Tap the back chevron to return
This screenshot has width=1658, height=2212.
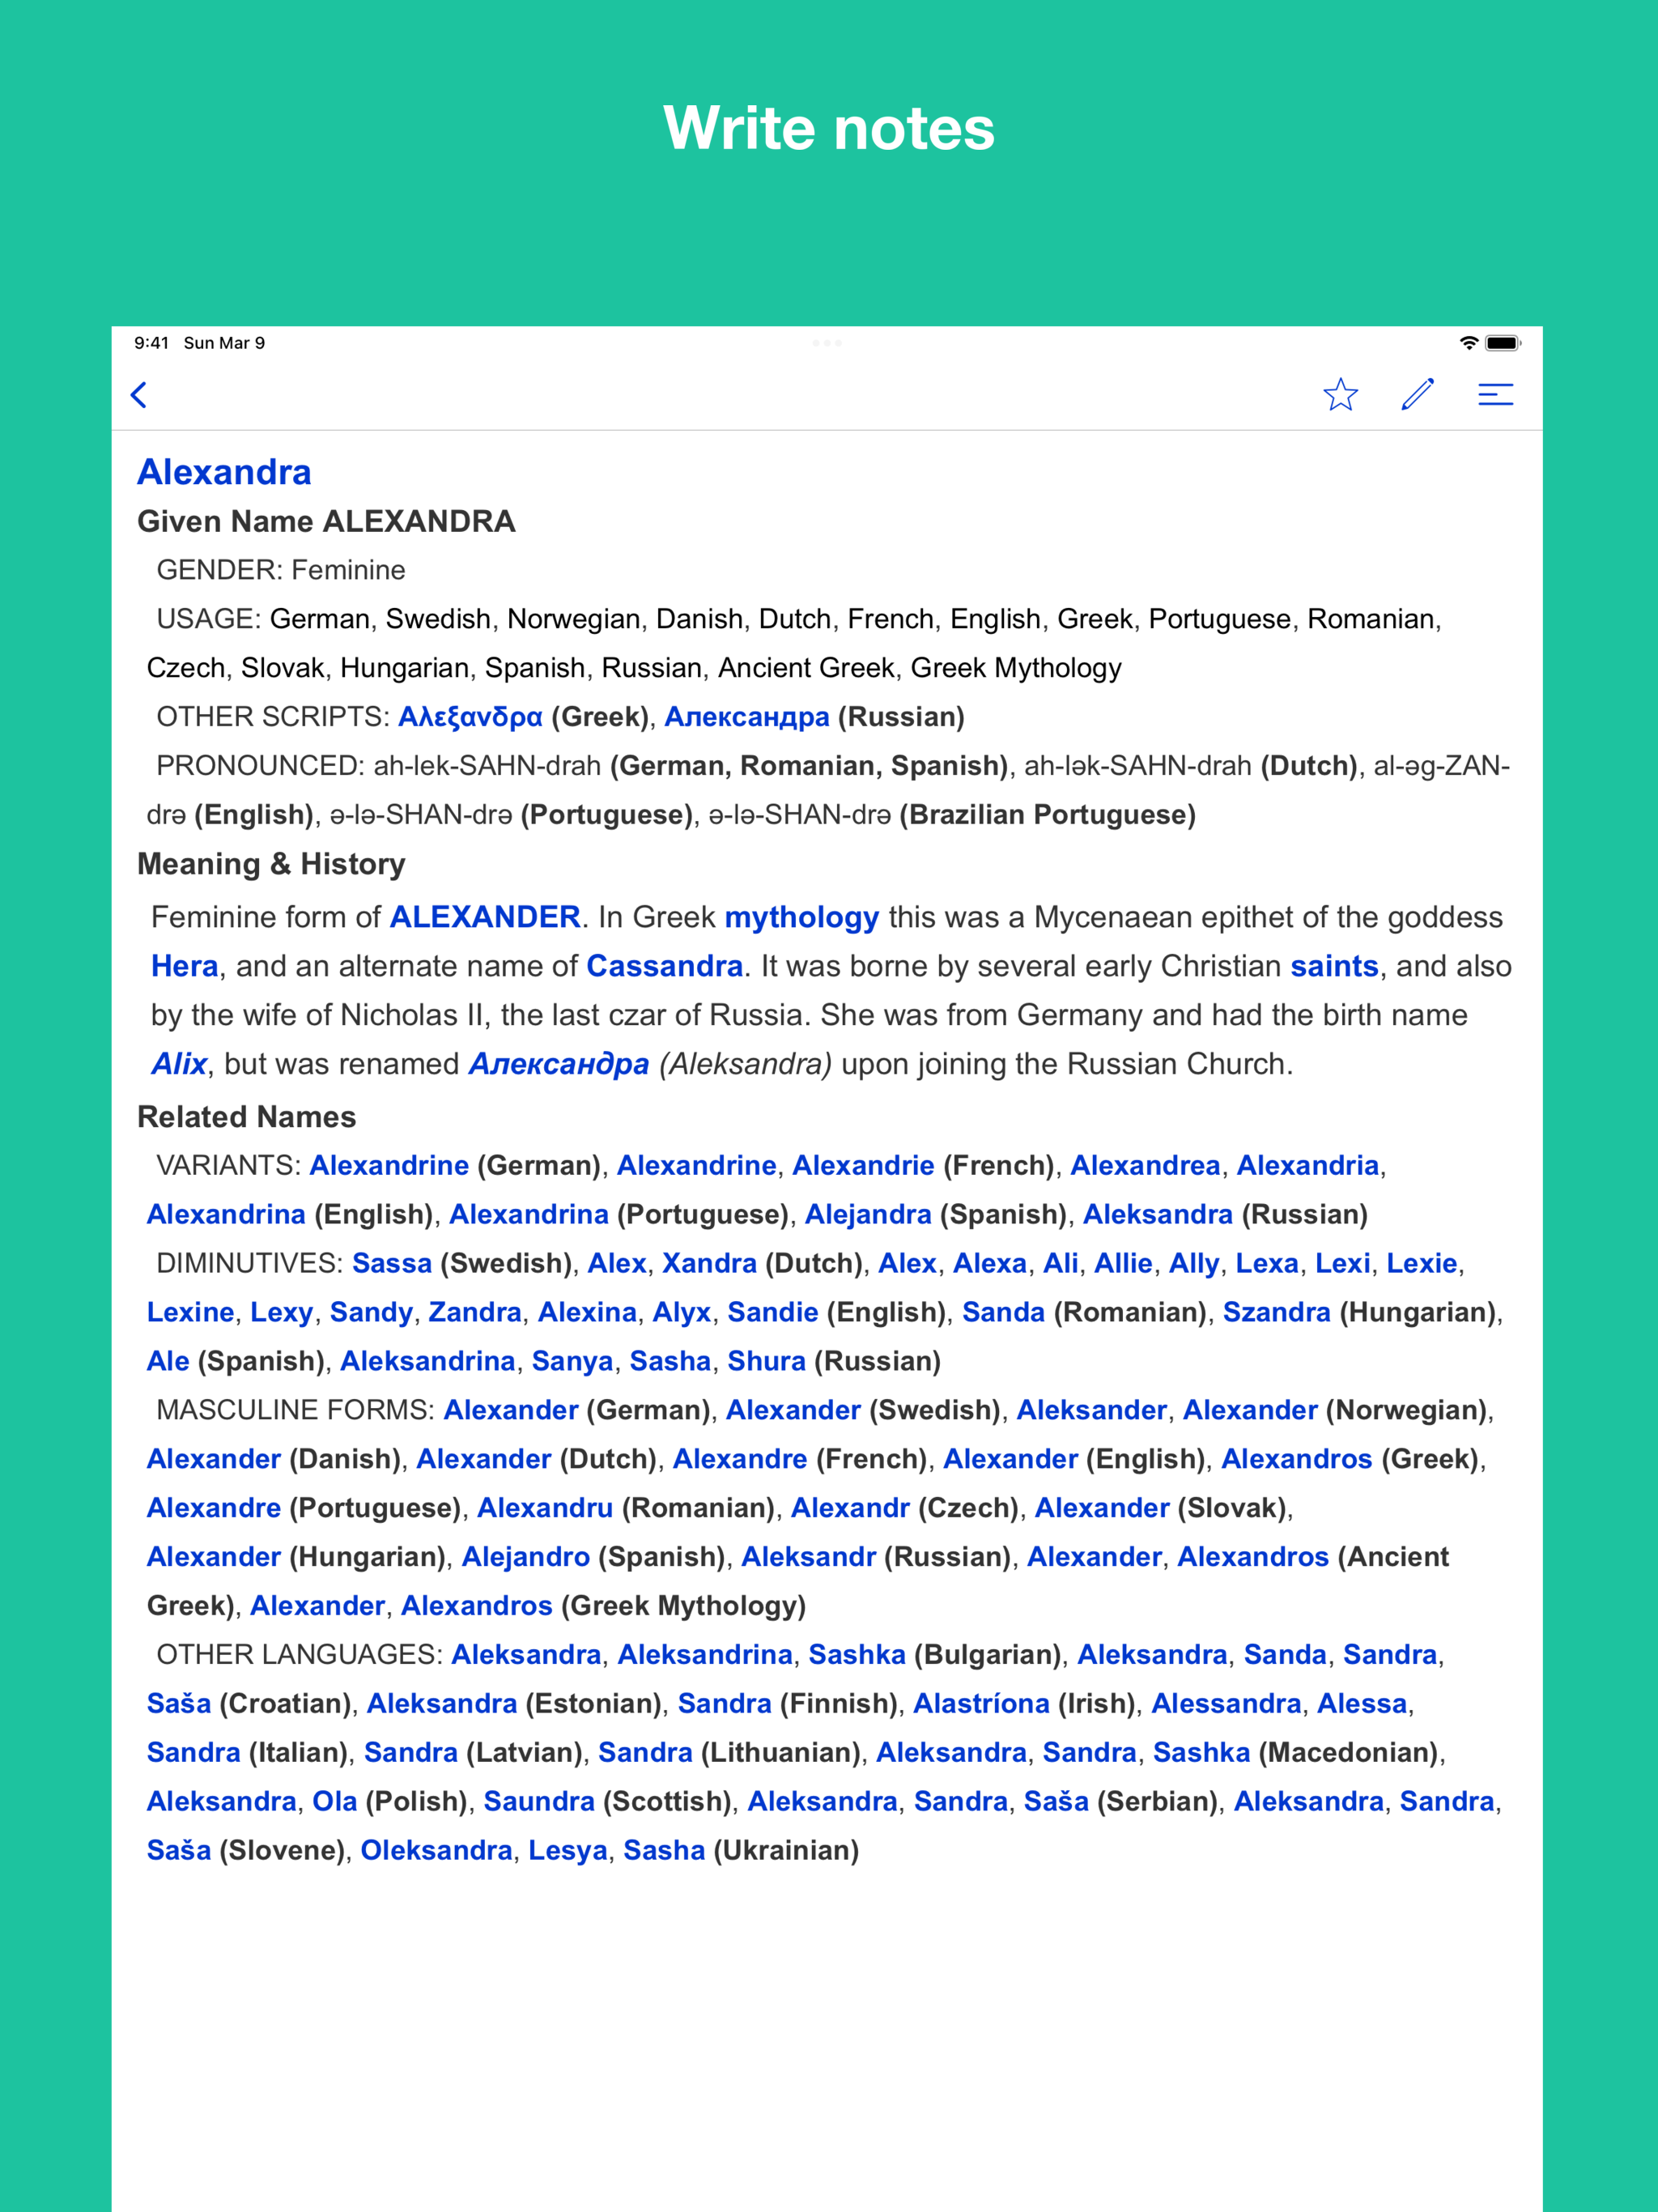[140, 395]
